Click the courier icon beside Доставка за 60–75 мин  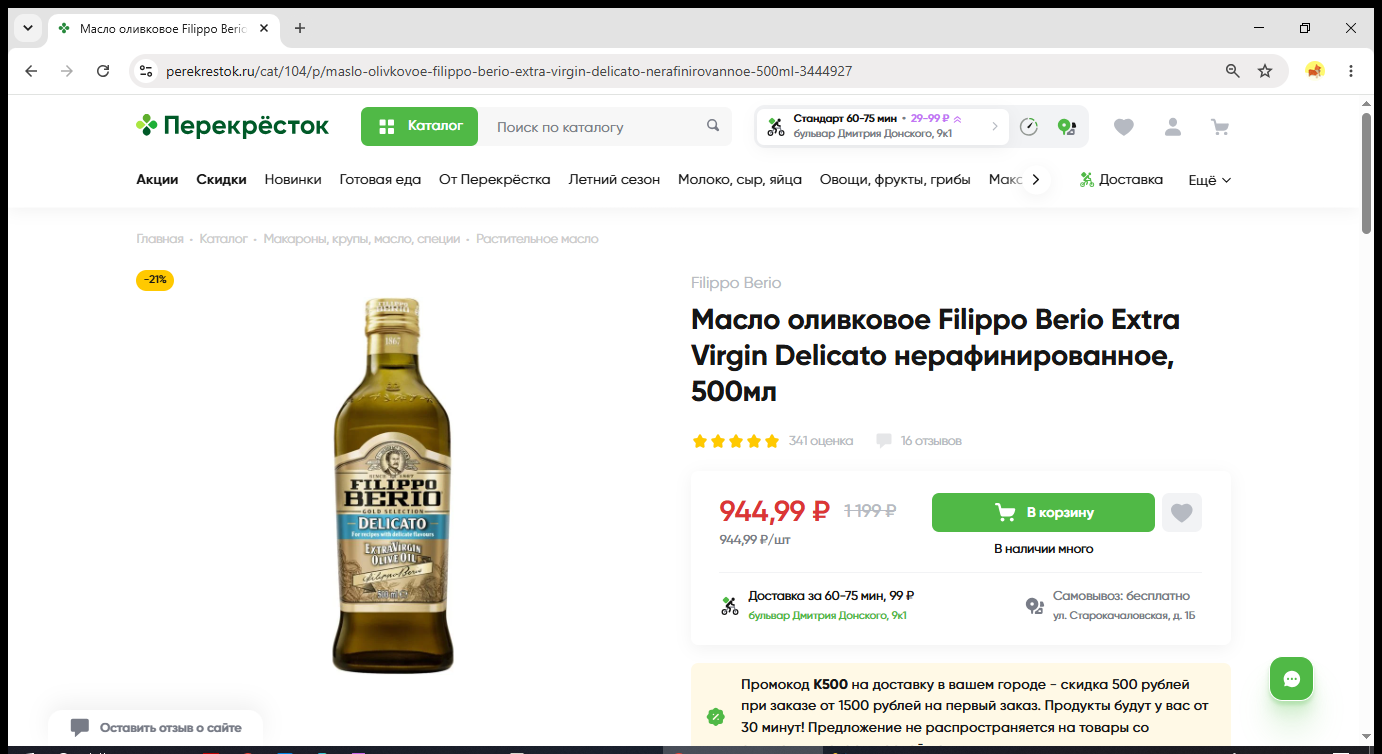(730, 606)
